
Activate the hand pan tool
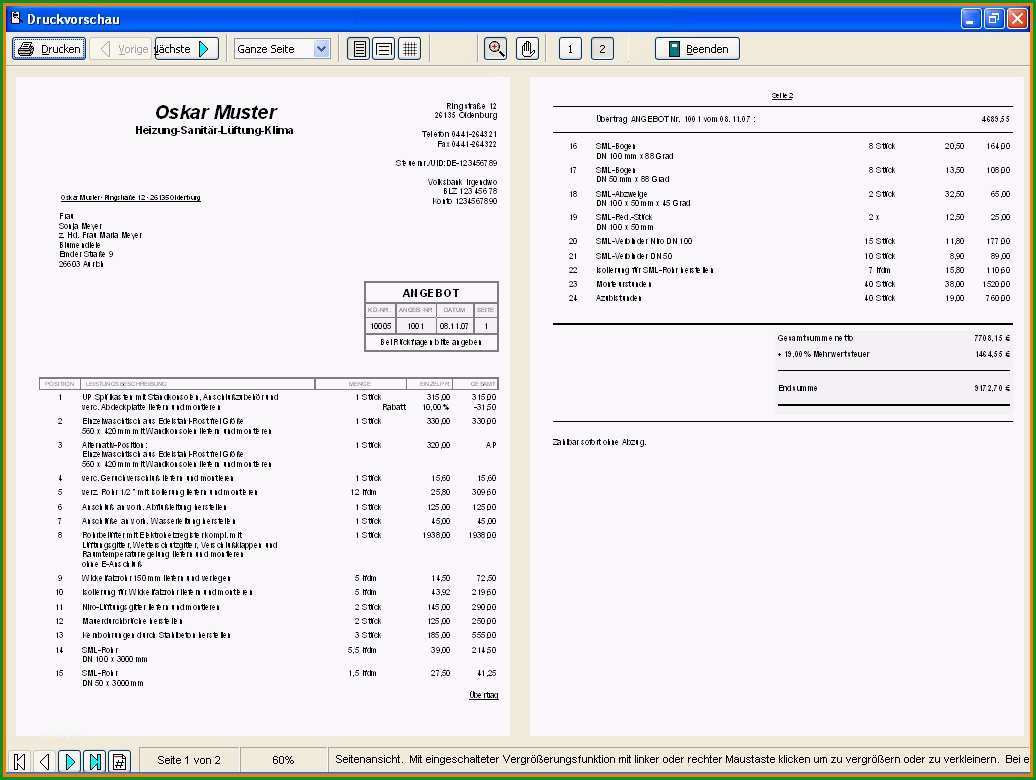[x=527, y=49]
